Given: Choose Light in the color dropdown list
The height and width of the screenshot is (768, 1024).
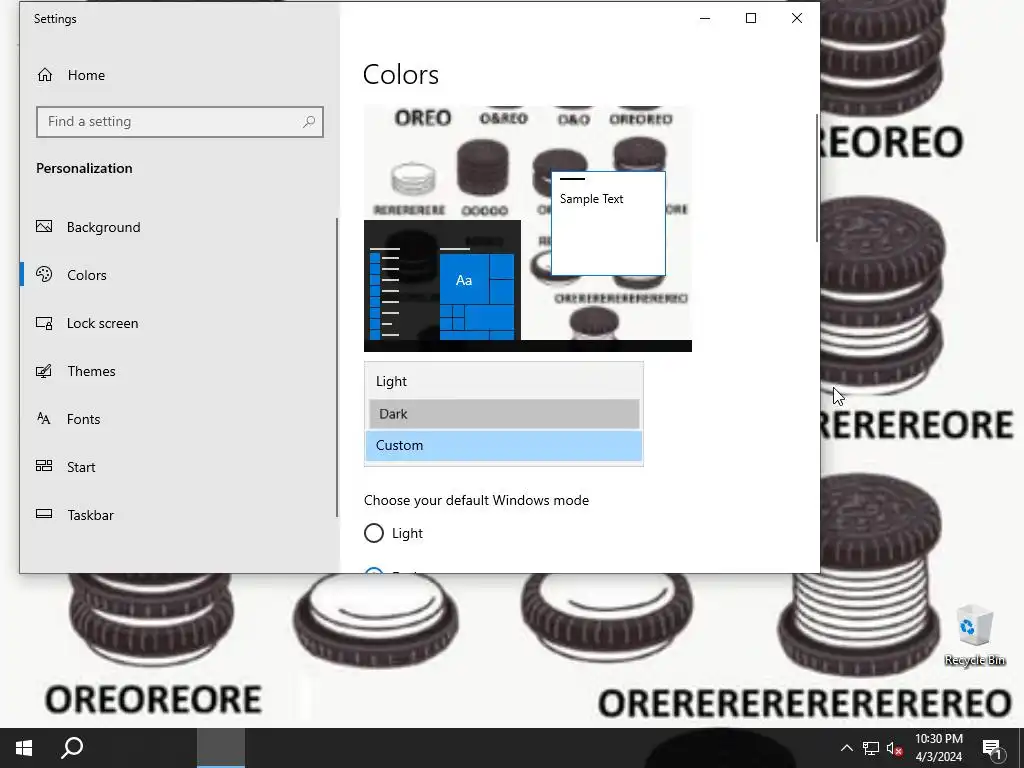Looking at the screenshot, I should 504,381.
